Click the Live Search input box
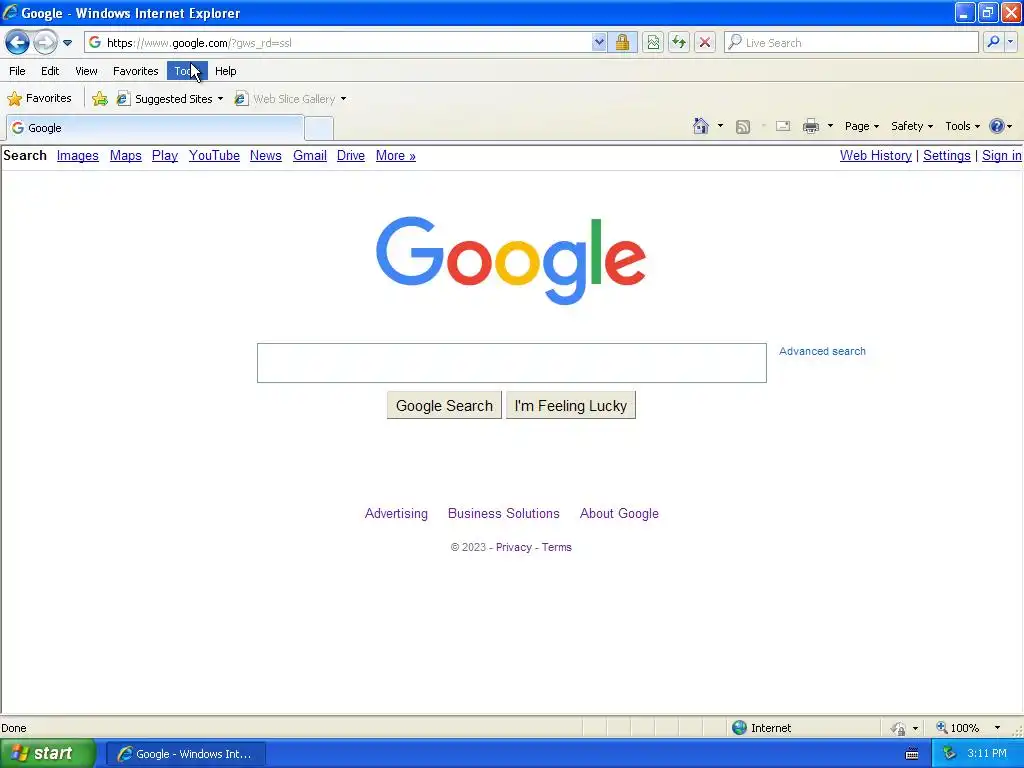Image resolution: width=1024 pixels, height=768 pixels. click(852, 42)
